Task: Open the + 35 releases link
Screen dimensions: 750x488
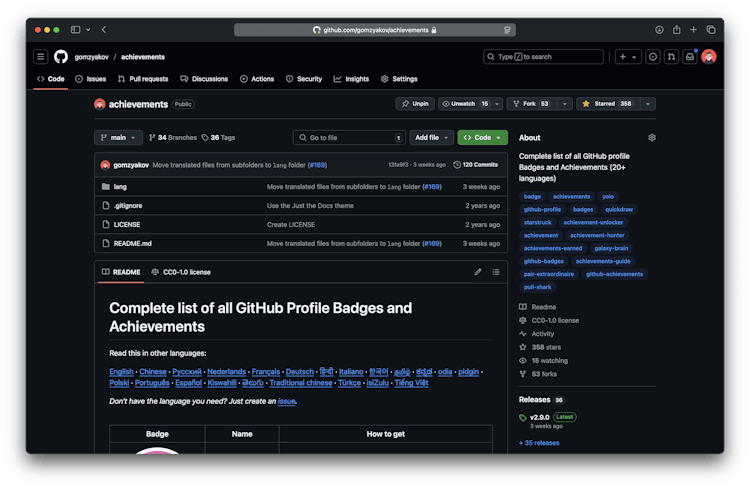Action: (x=539, y=443)
